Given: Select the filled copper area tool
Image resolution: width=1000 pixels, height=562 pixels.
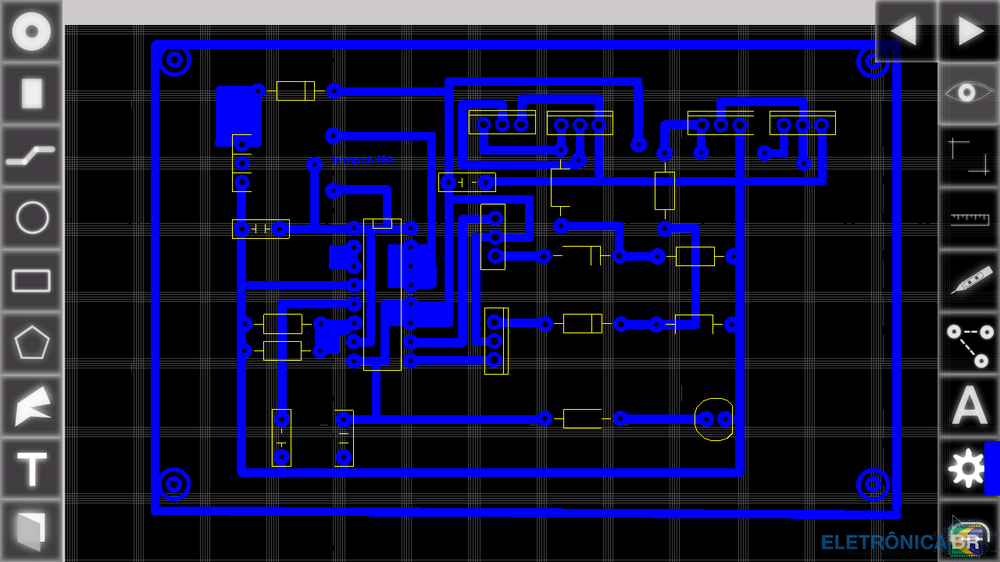Looking at the screenshot, I should pos(31,406).
